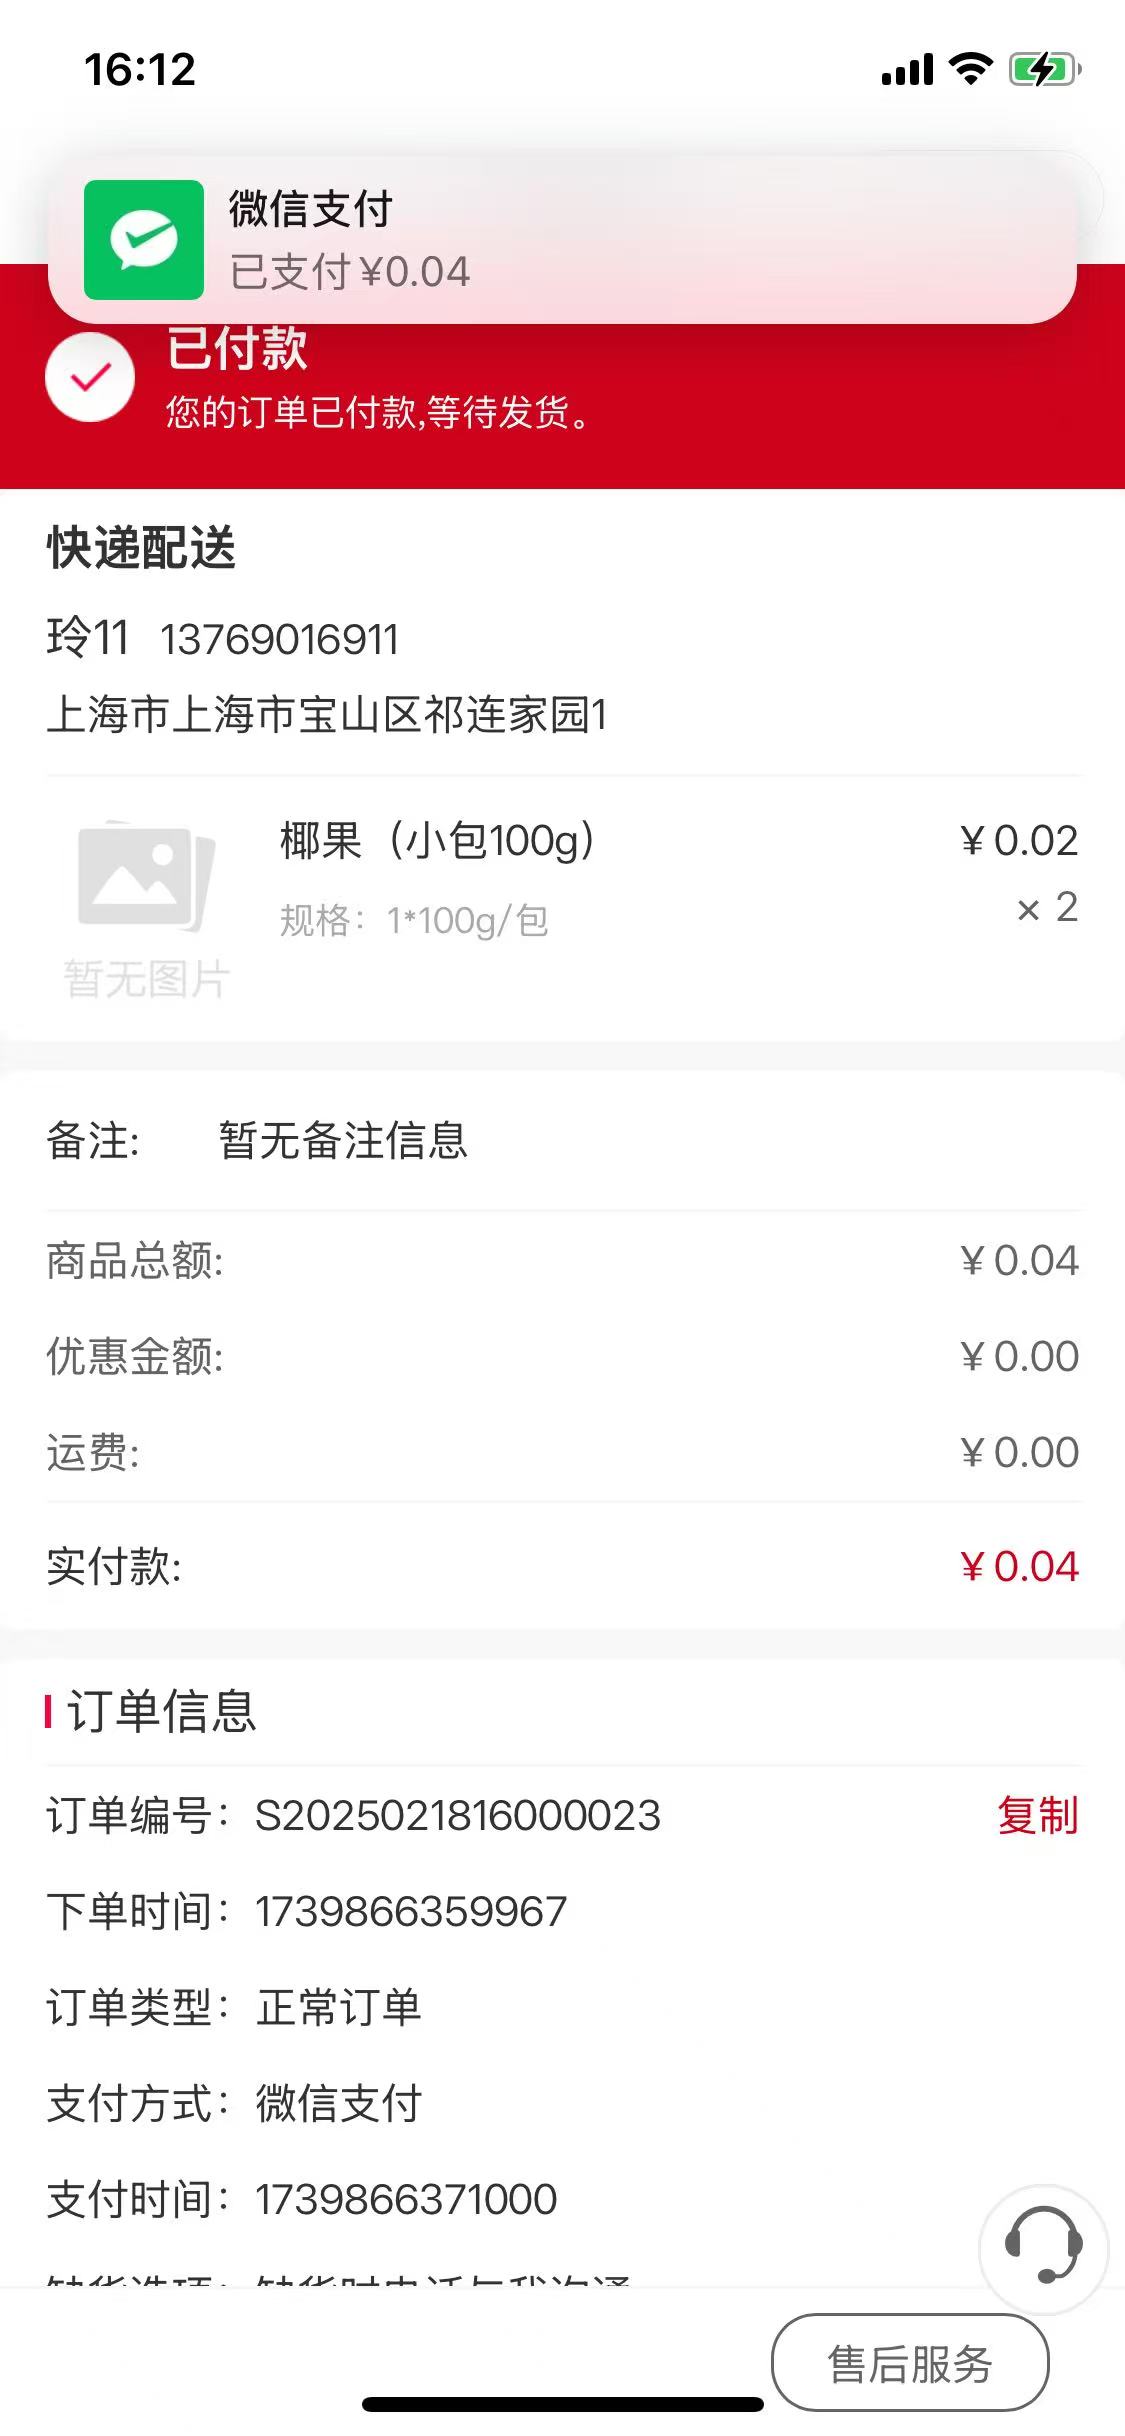The height and width of the screenshot is (2436, 1125).
Task: Tap the product name 椰果 (小包100g)
Action: coord(437,840)
